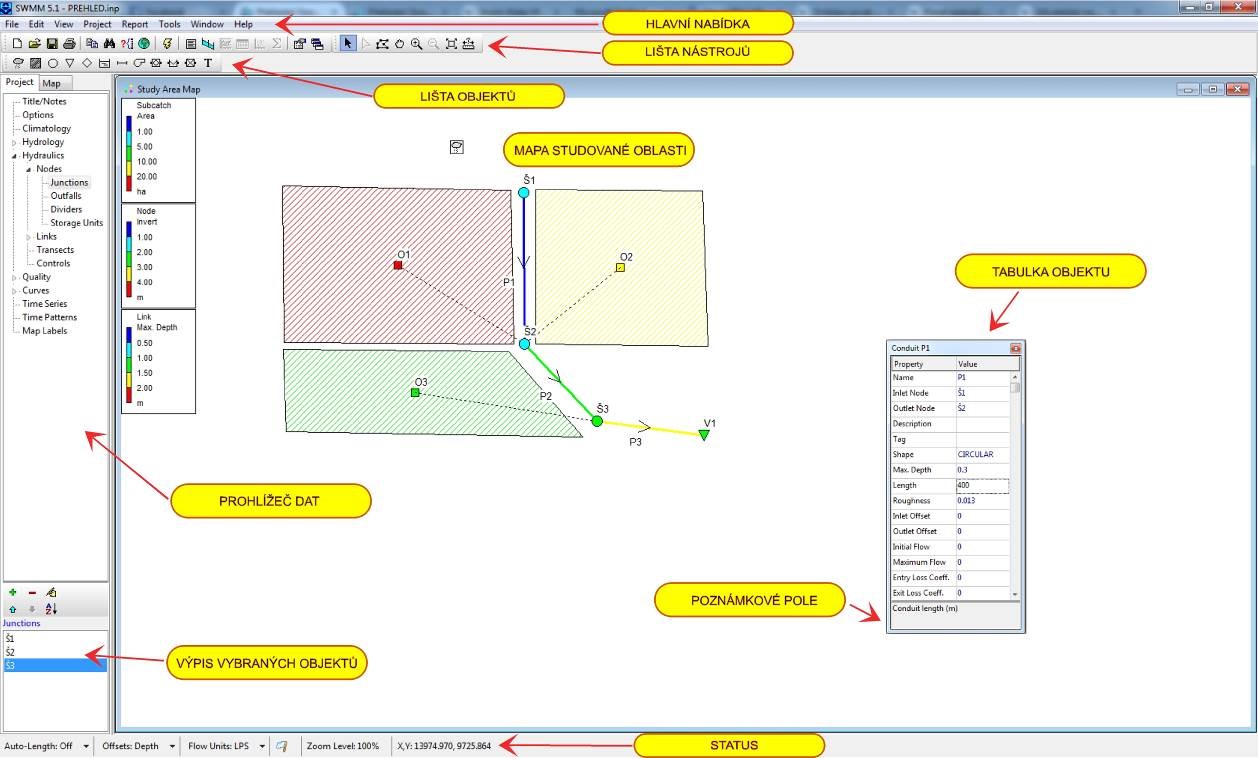Image resolution: width=1258 pixels, height=758 pixels.
Task: Add new junction with green plus button
Action: [x=13, y=592]
